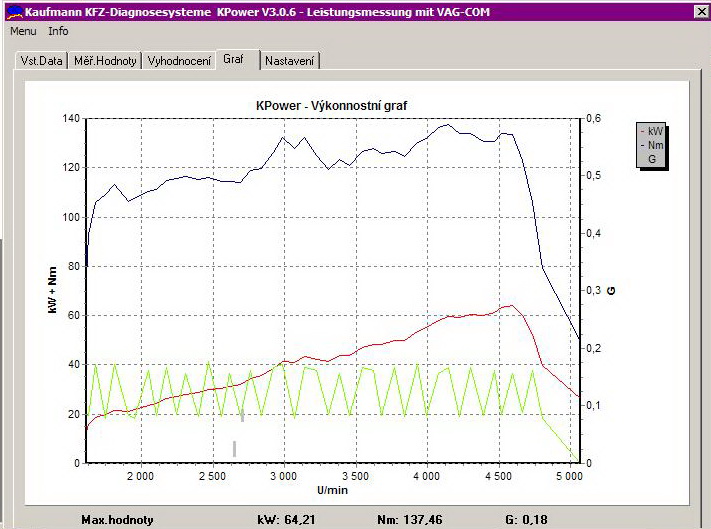Click the Max.hodnoty label below chart

tap(119, 520)
